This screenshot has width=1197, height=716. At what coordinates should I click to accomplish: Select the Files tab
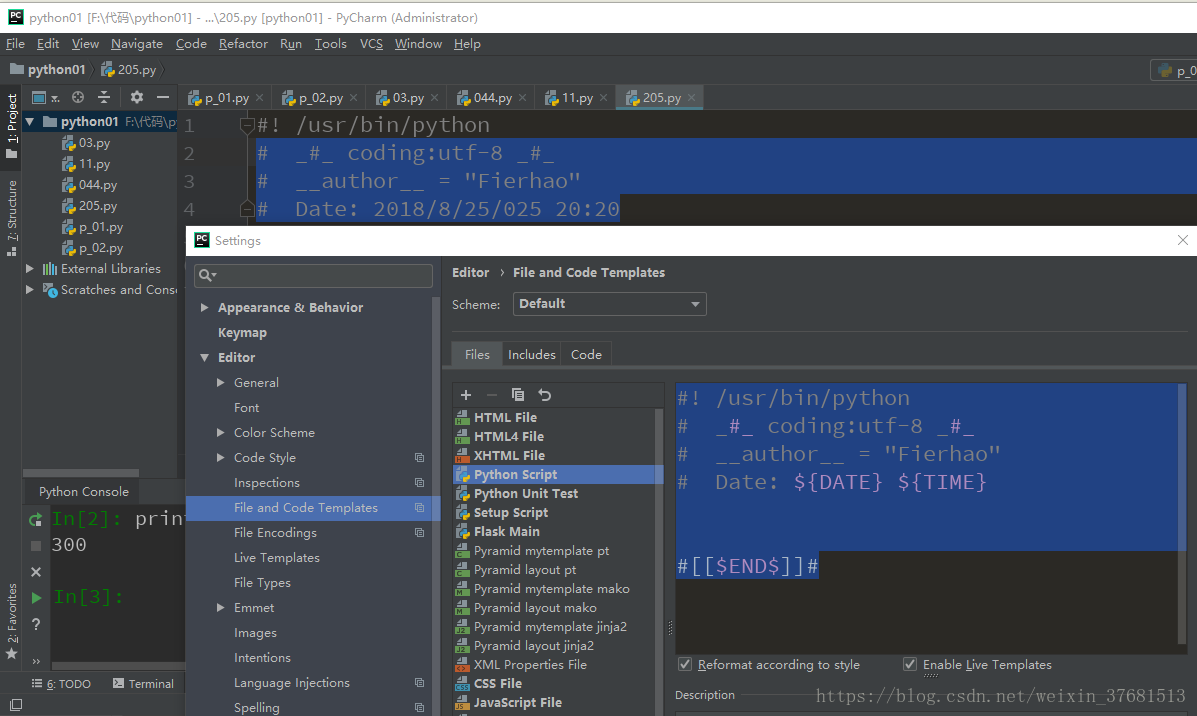[477, 354]
